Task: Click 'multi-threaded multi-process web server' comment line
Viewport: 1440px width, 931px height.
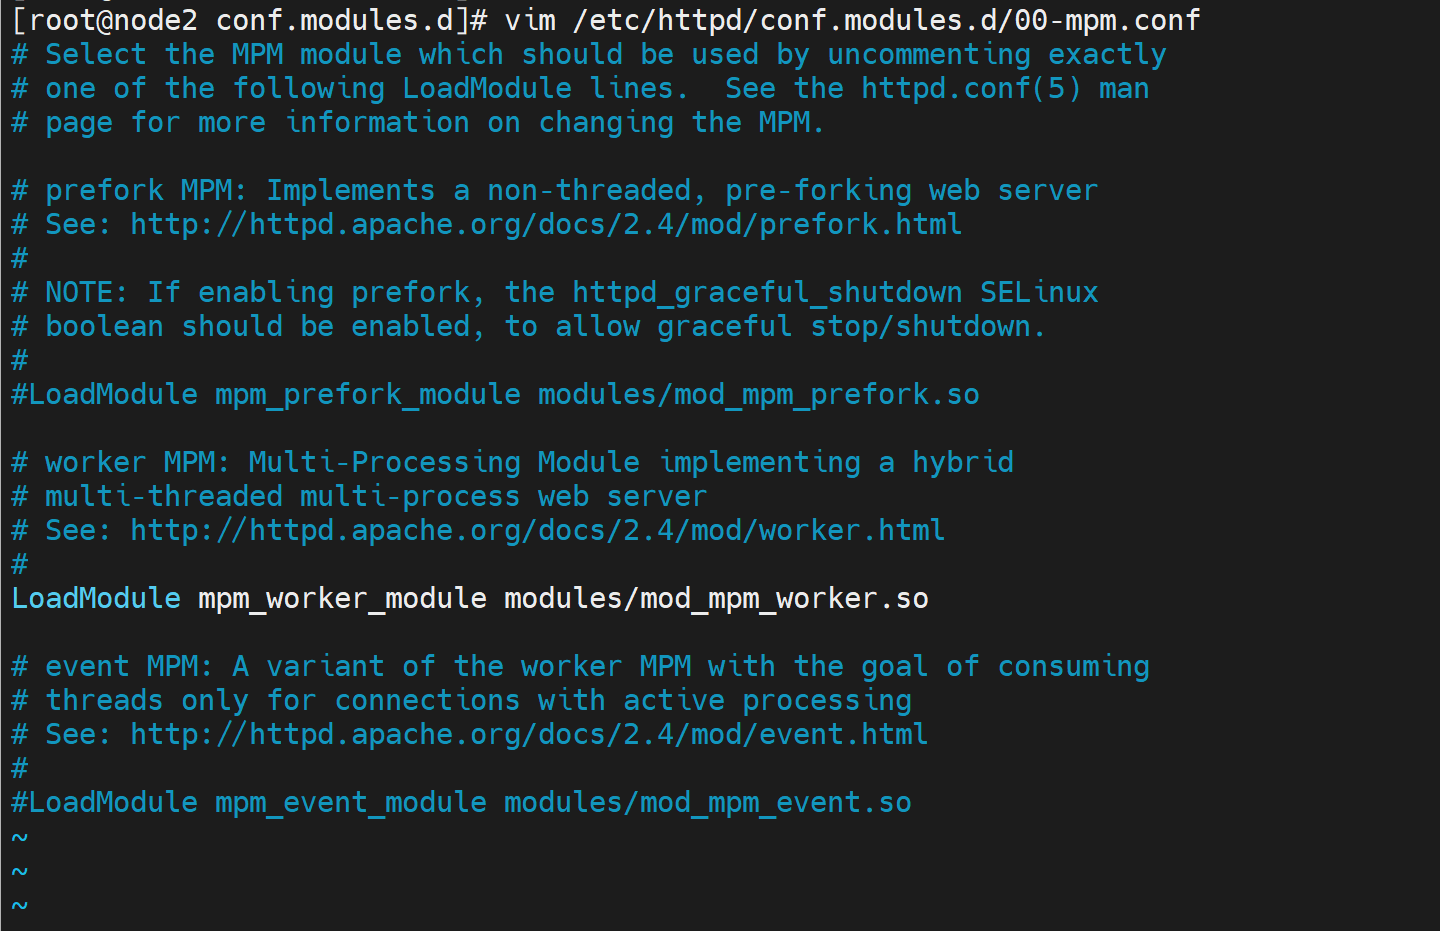Action: click(x=375, y=496)
